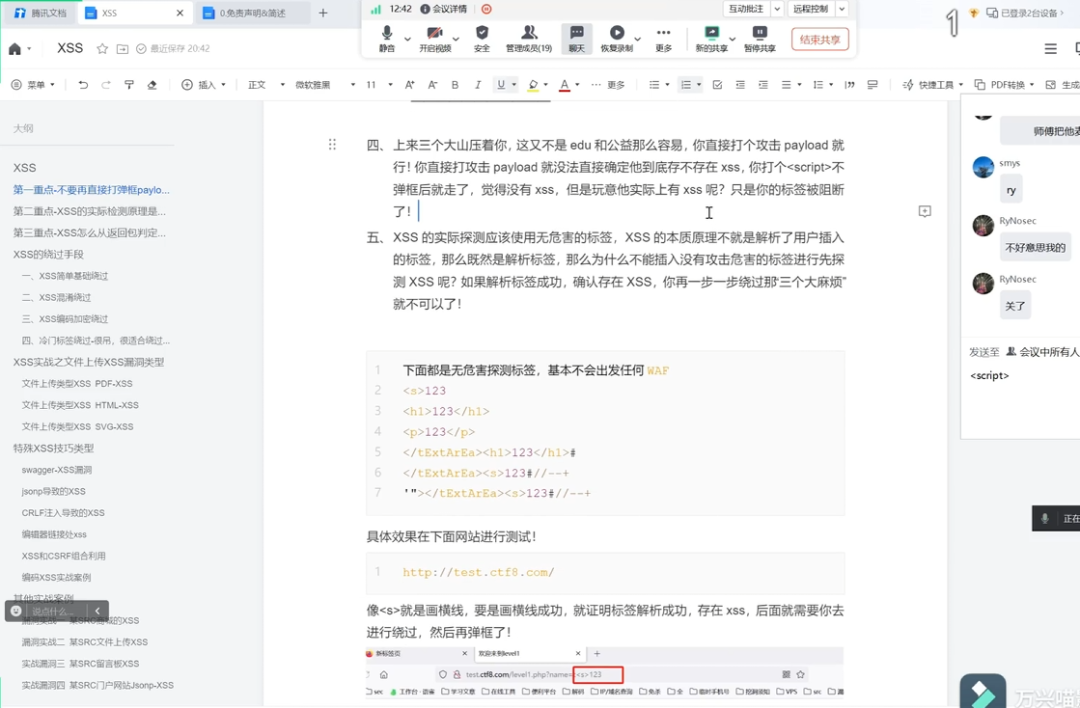Insert a block quote
The image size is (1080, 708).
[849, 85]
